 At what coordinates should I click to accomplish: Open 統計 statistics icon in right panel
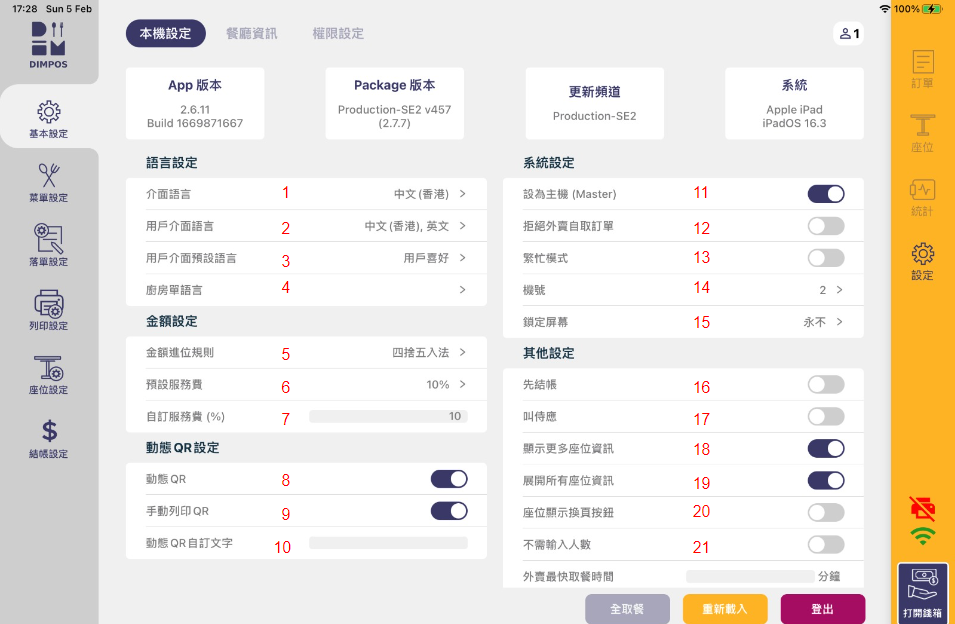coord(922,196)
